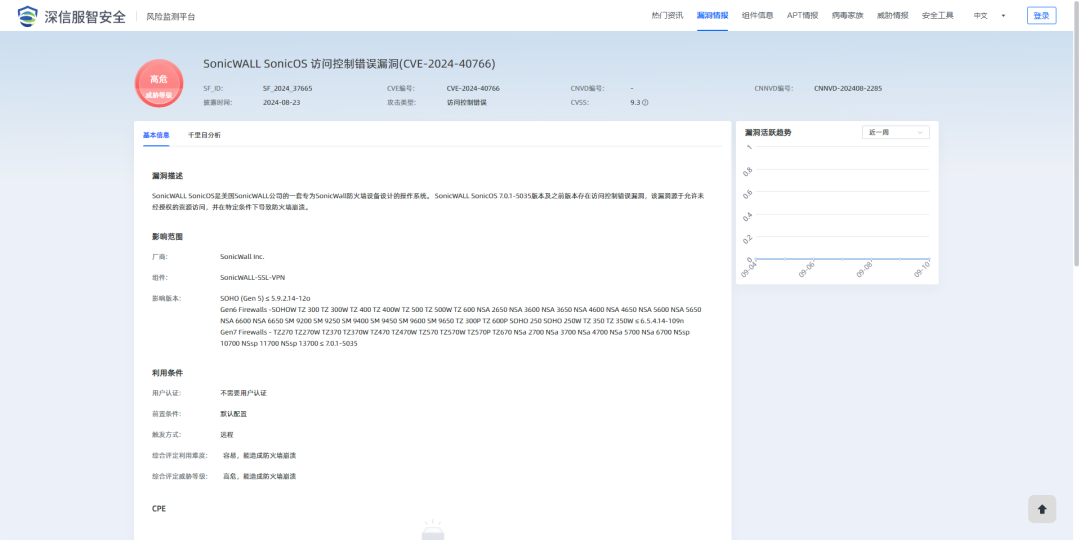Click 不需要用户认证 value
This screenshot has width=1080, height=540.
243,393
